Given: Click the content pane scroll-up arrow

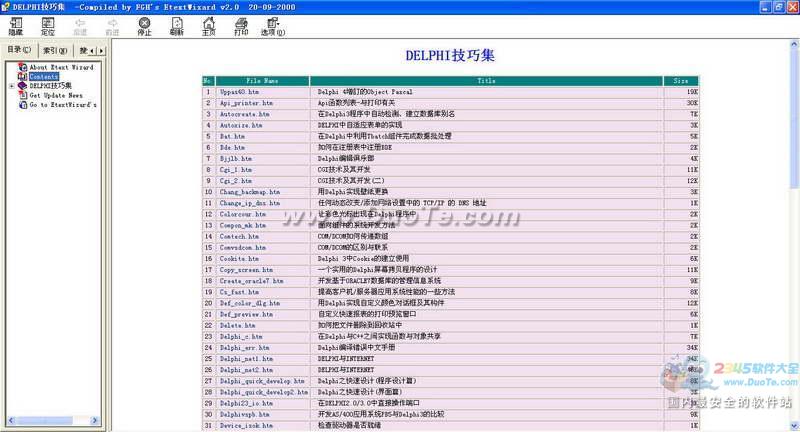Looking at the screenshot, I should [794, 44].
